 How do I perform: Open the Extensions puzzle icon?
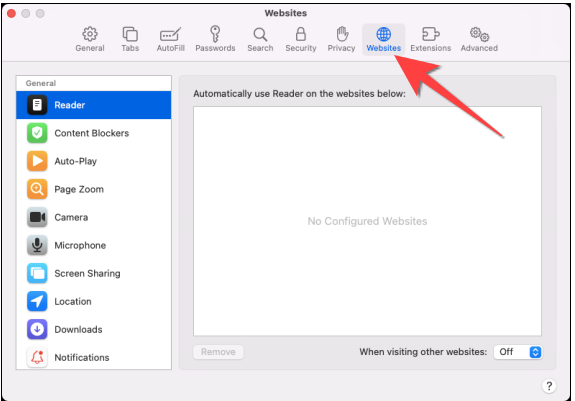tap(431, 34)
